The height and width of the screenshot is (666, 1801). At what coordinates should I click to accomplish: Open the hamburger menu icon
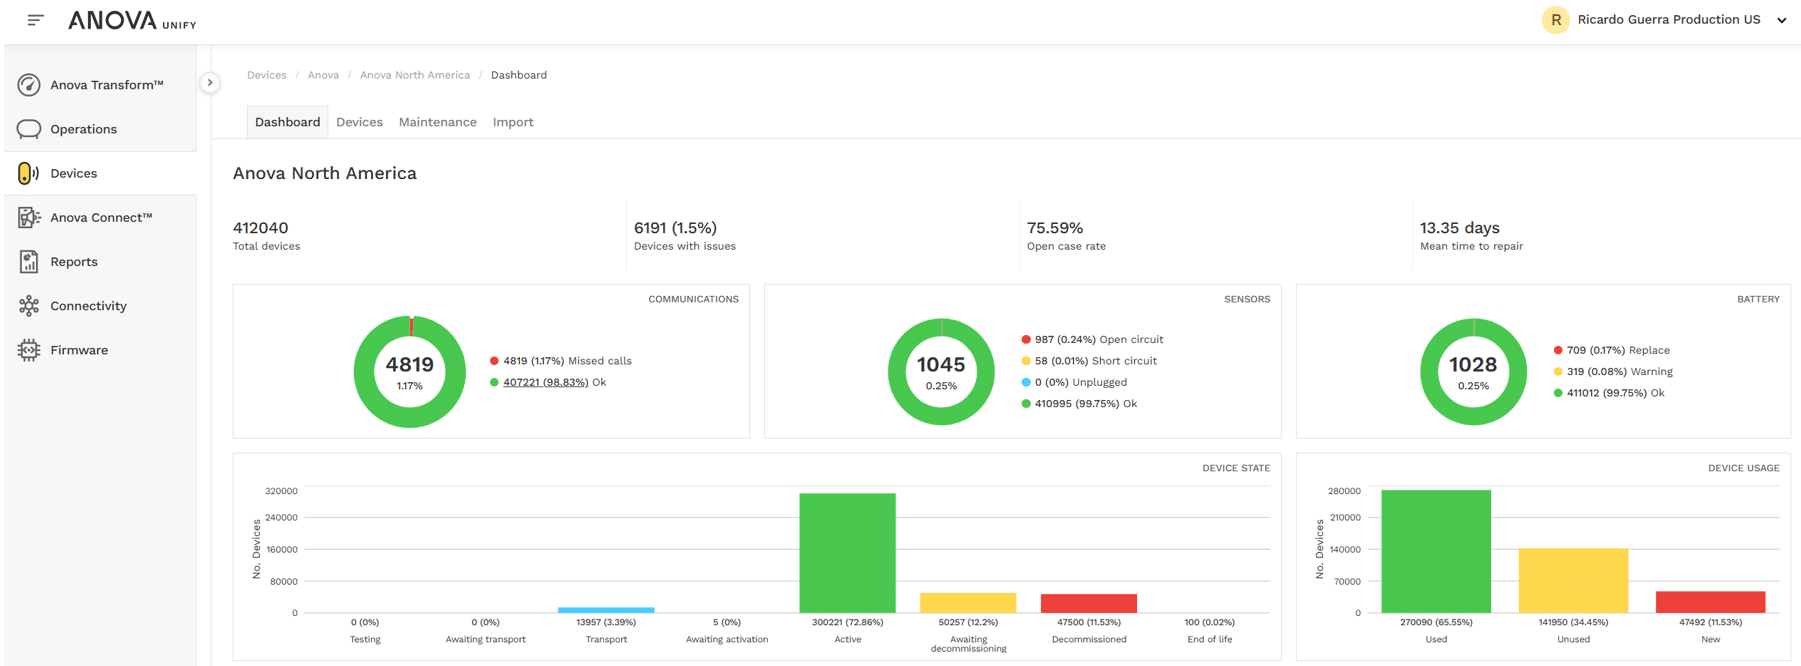pos(36,20)
